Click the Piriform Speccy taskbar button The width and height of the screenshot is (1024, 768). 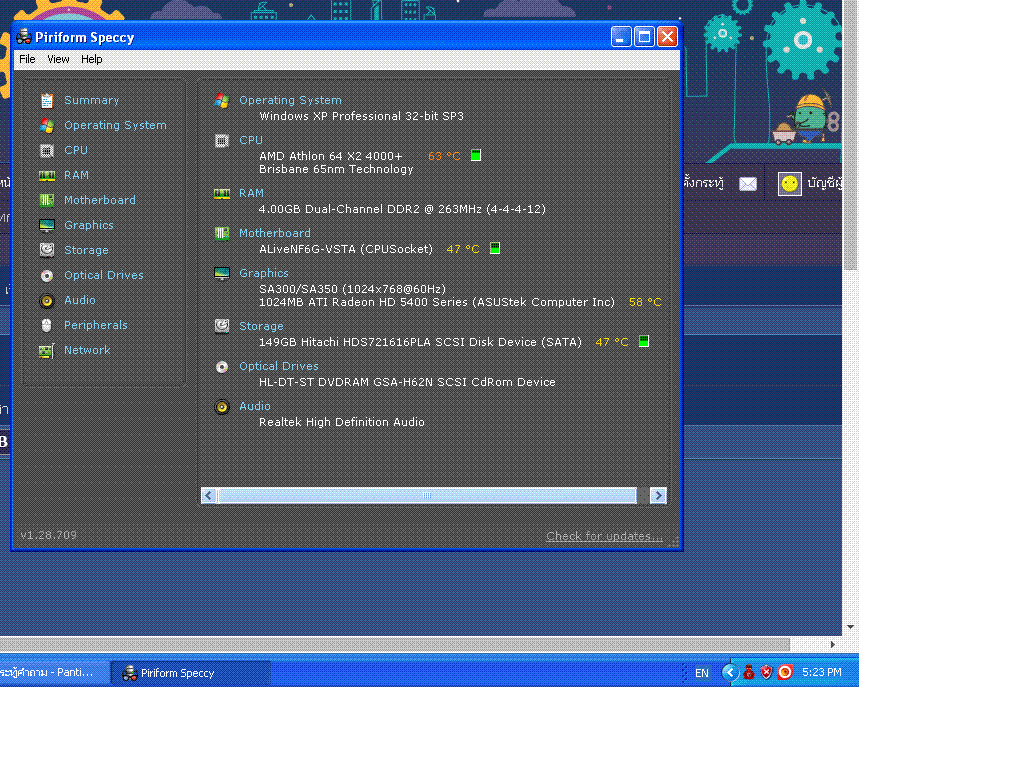[x=189, y=673]
